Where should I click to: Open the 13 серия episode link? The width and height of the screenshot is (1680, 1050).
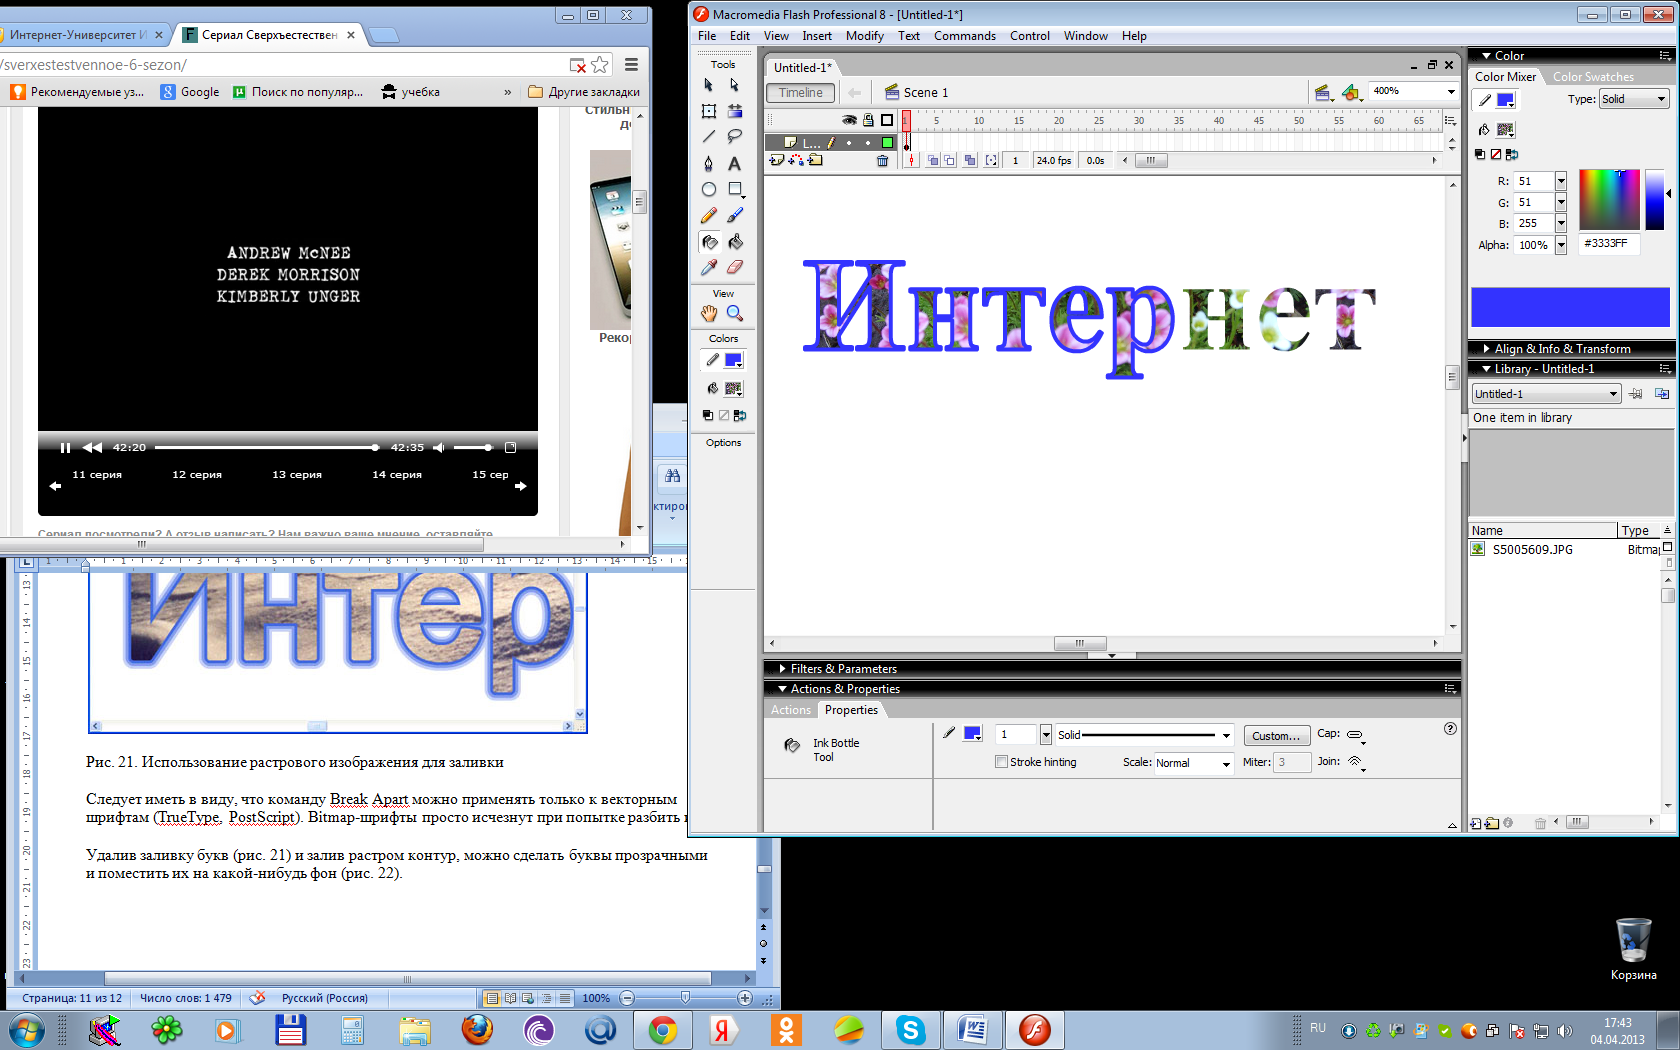coord(297,475)
